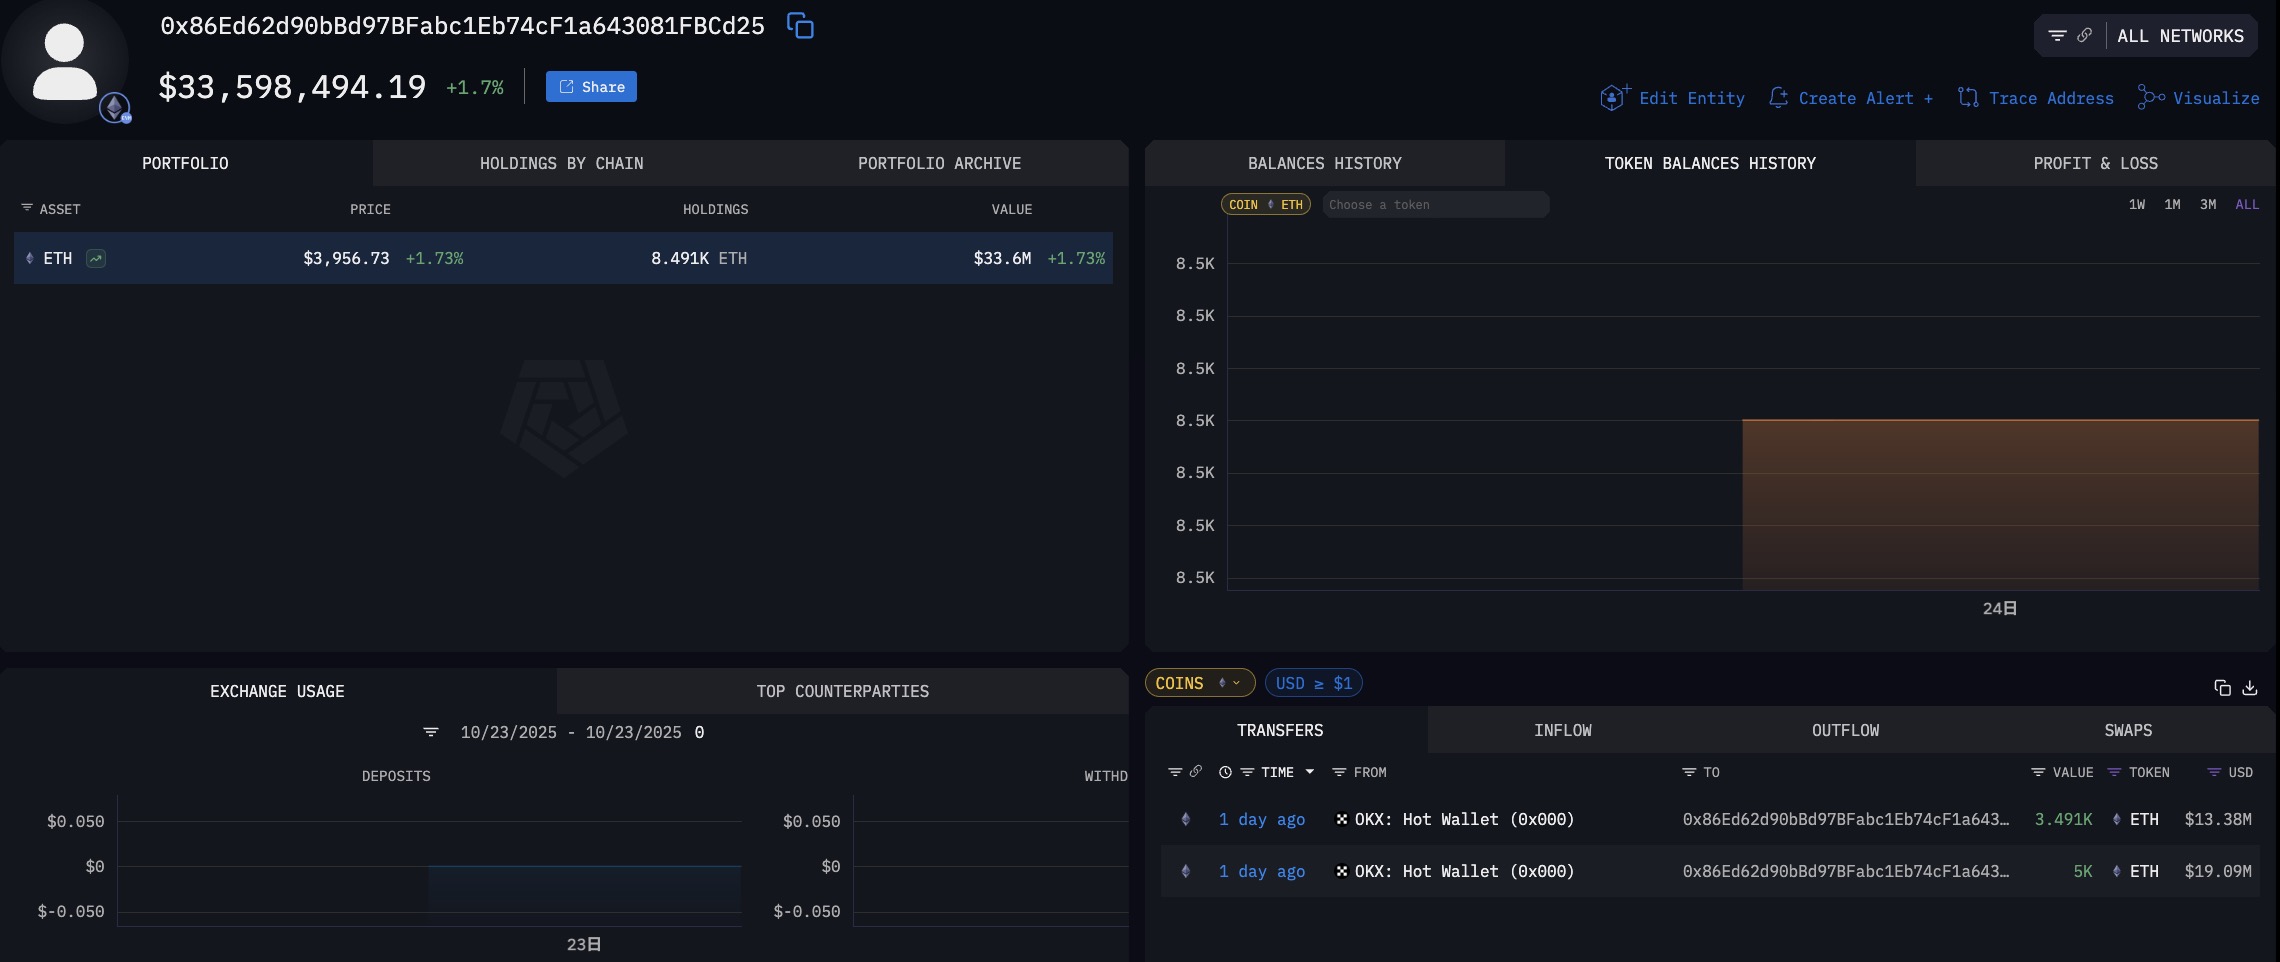The height and width of the screenshot is (962, 2280).
Task: Click the blue Share button
Action: 591,87
